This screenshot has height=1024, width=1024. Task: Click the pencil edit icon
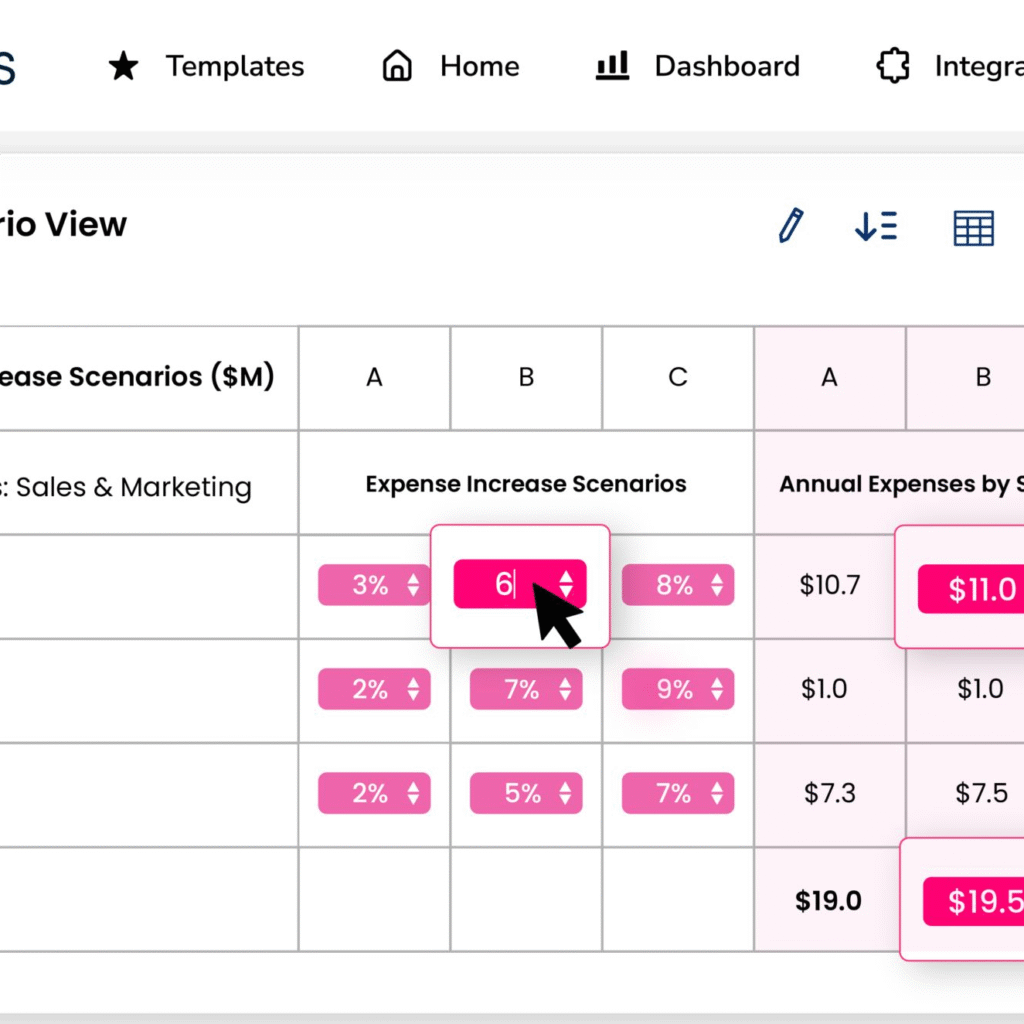pyautogui.click(x=790, y=226)
